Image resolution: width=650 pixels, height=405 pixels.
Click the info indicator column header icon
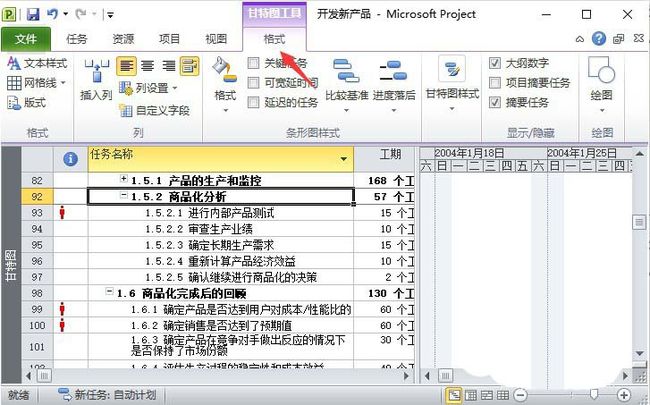[70, 159]
